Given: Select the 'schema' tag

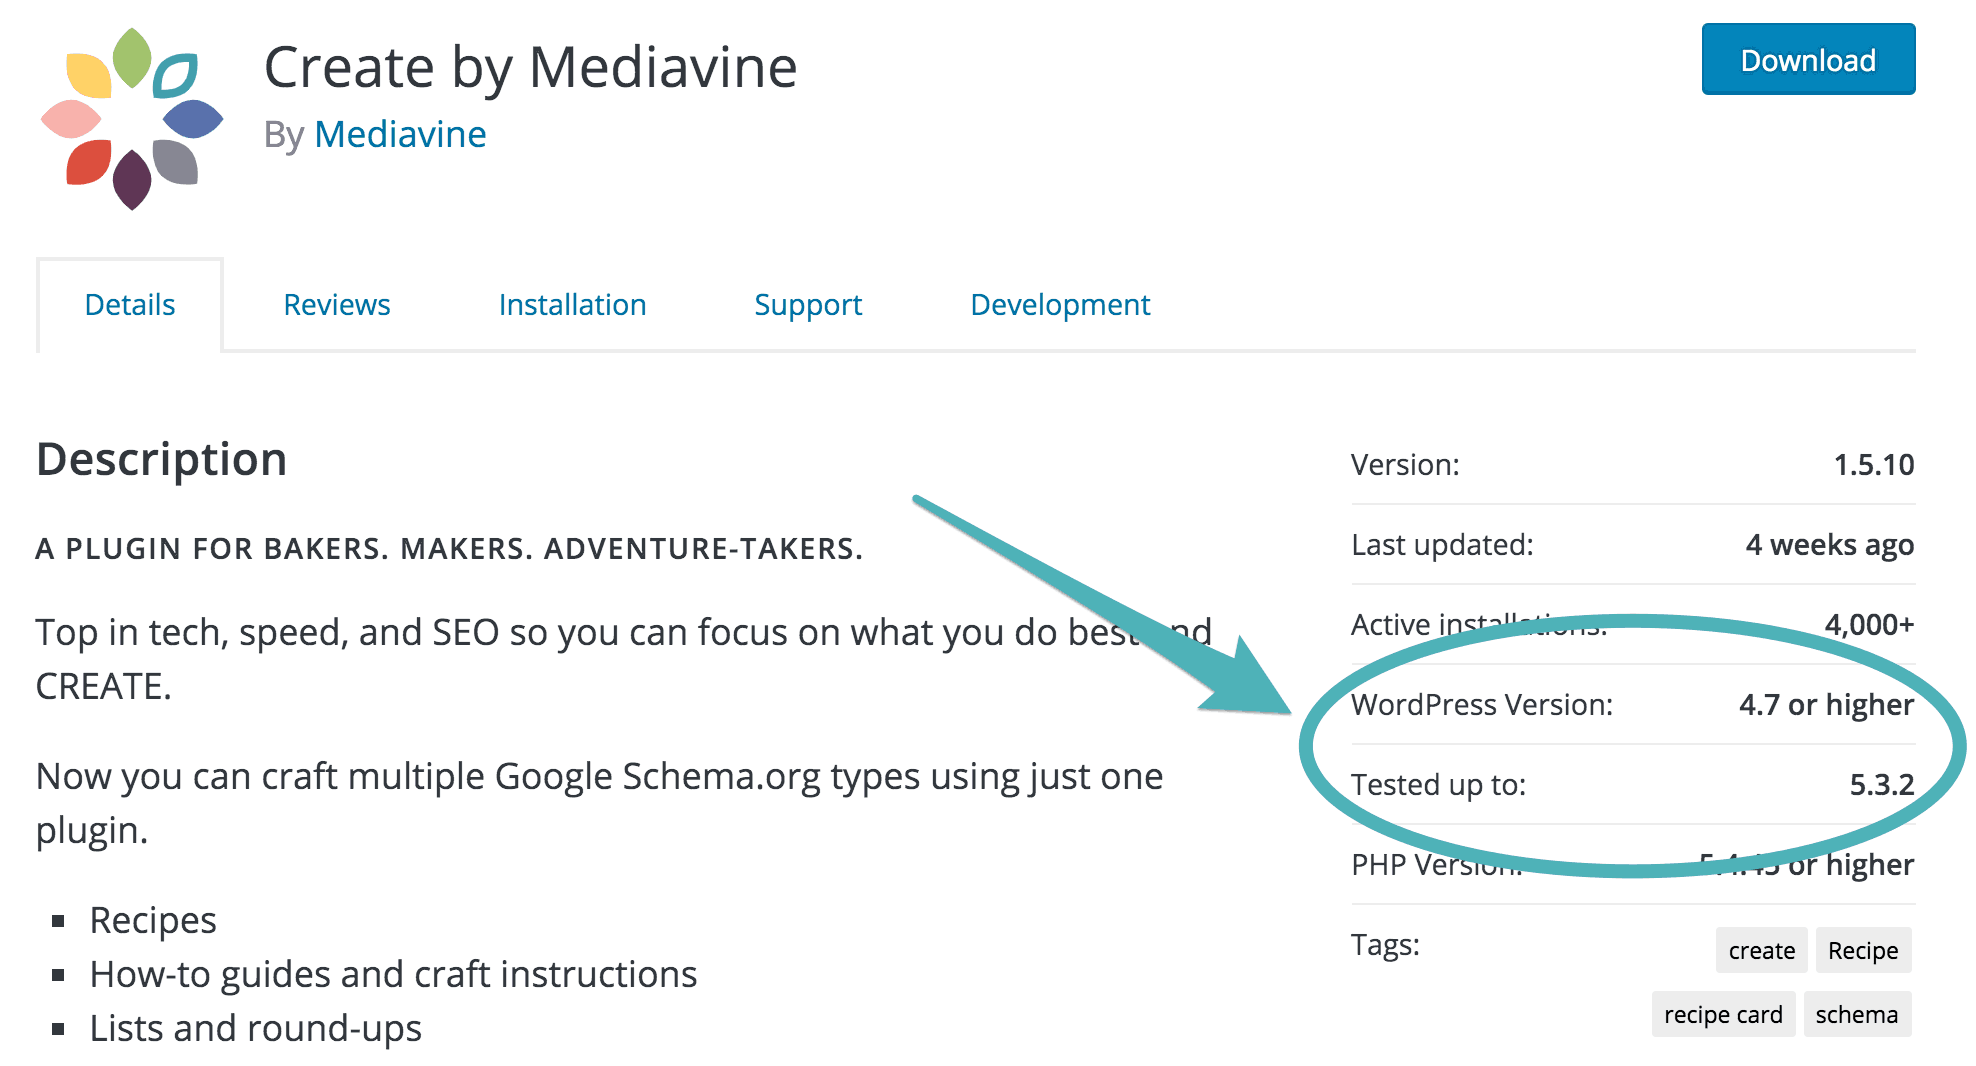Looking at the screenshot, I should coord(1856,1014).
